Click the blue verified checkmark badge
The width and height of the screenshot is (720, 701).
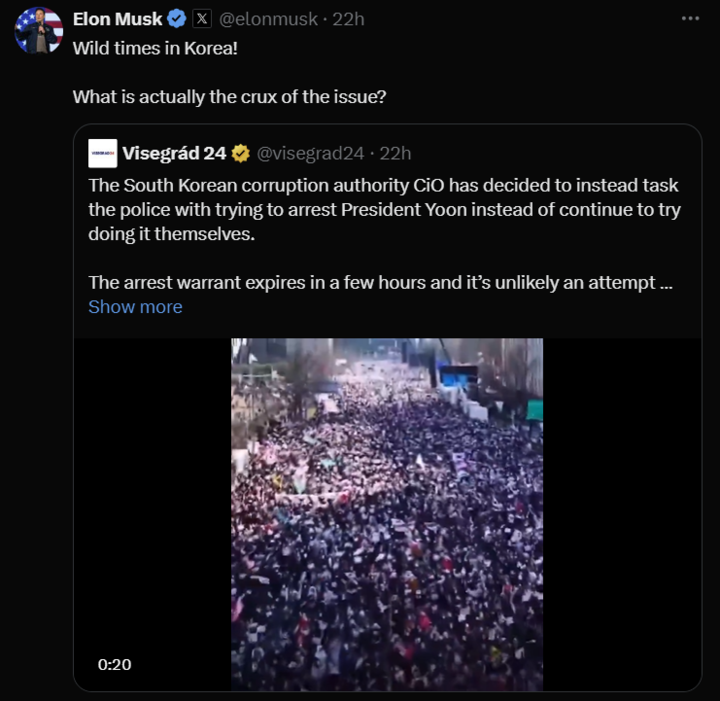tap(177, 18)
